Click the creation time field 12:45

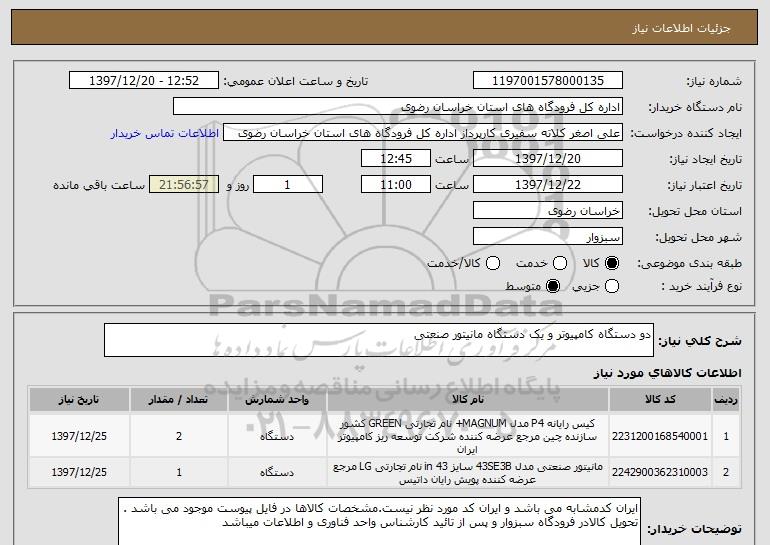point(396,159)
